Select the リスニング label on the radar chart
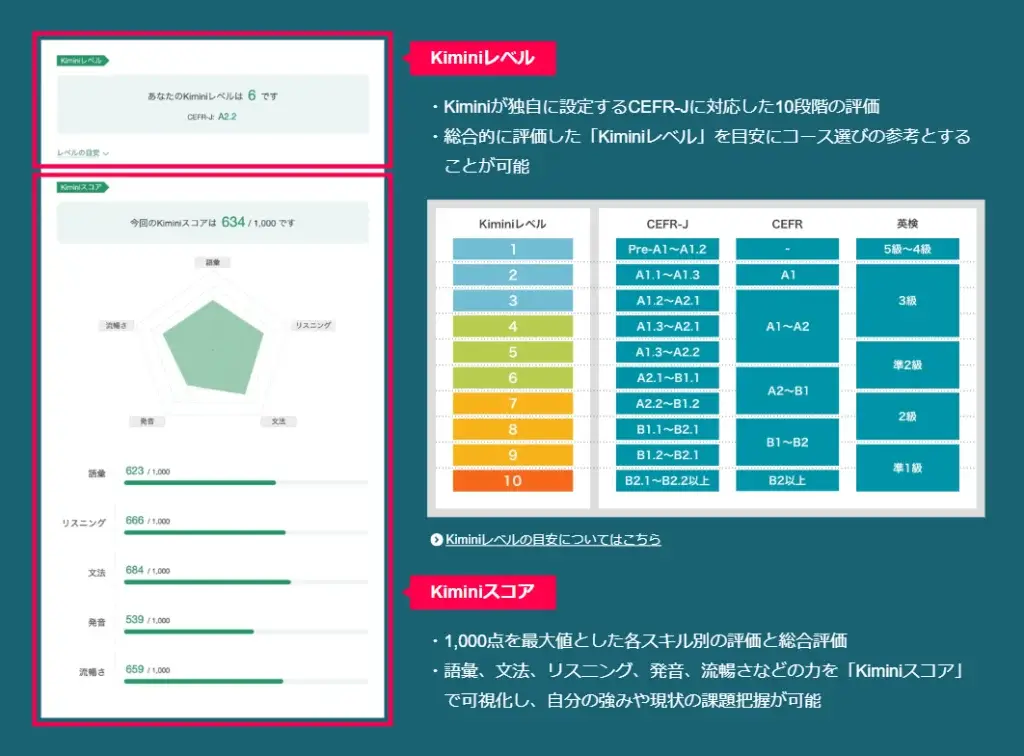Viewport: 1024px width, 756px height. 313,326
